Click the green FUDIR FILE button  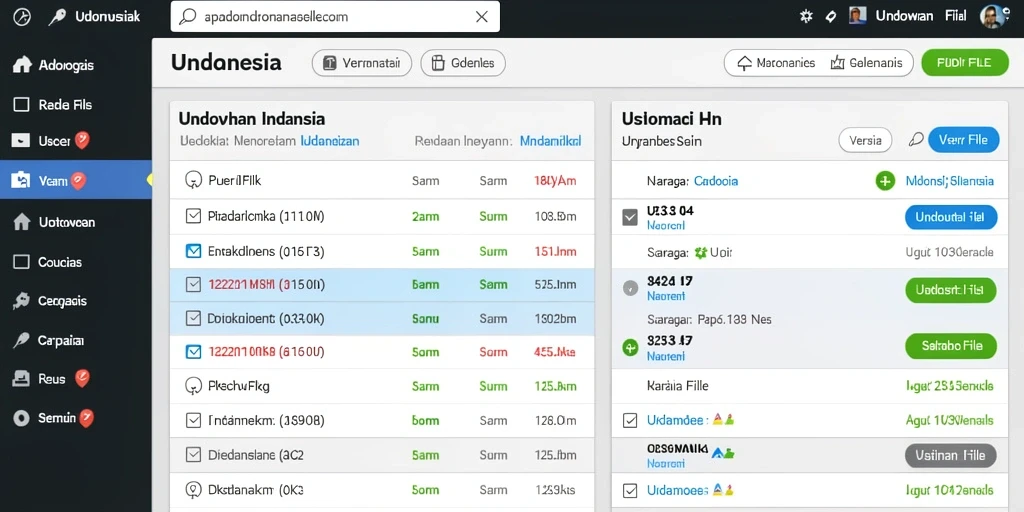(965, 63)
